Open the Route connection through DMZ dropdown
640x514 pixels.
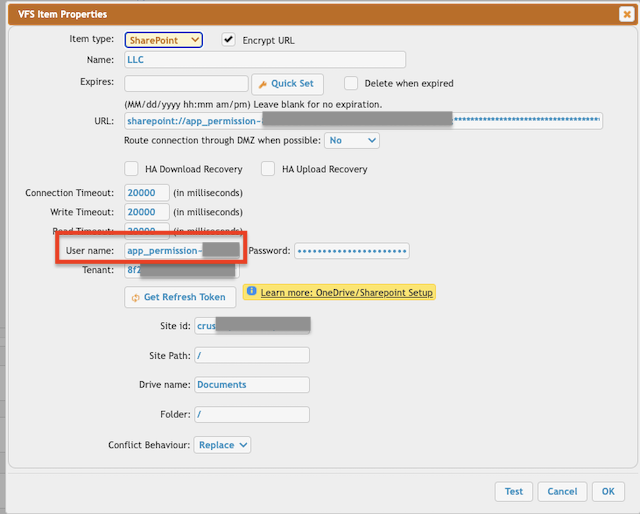[x=352, y=140]
